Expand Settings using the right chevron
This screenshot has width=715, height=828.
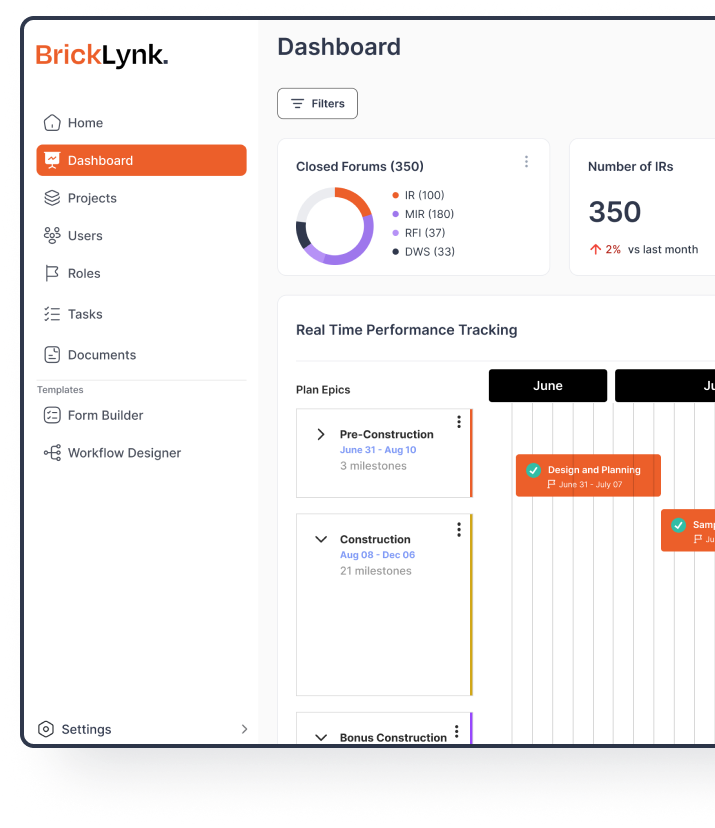[244, 730]
